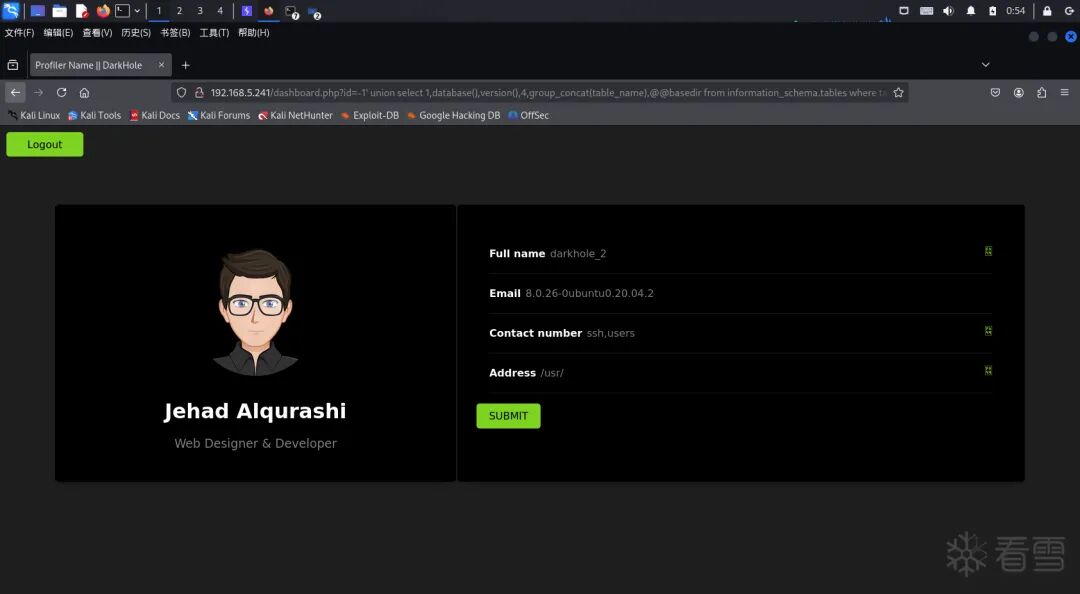Image resolution: width=1080 pixels, height=594 pixels.
Task: Go back to the previous page
Action: pos(15,92)
